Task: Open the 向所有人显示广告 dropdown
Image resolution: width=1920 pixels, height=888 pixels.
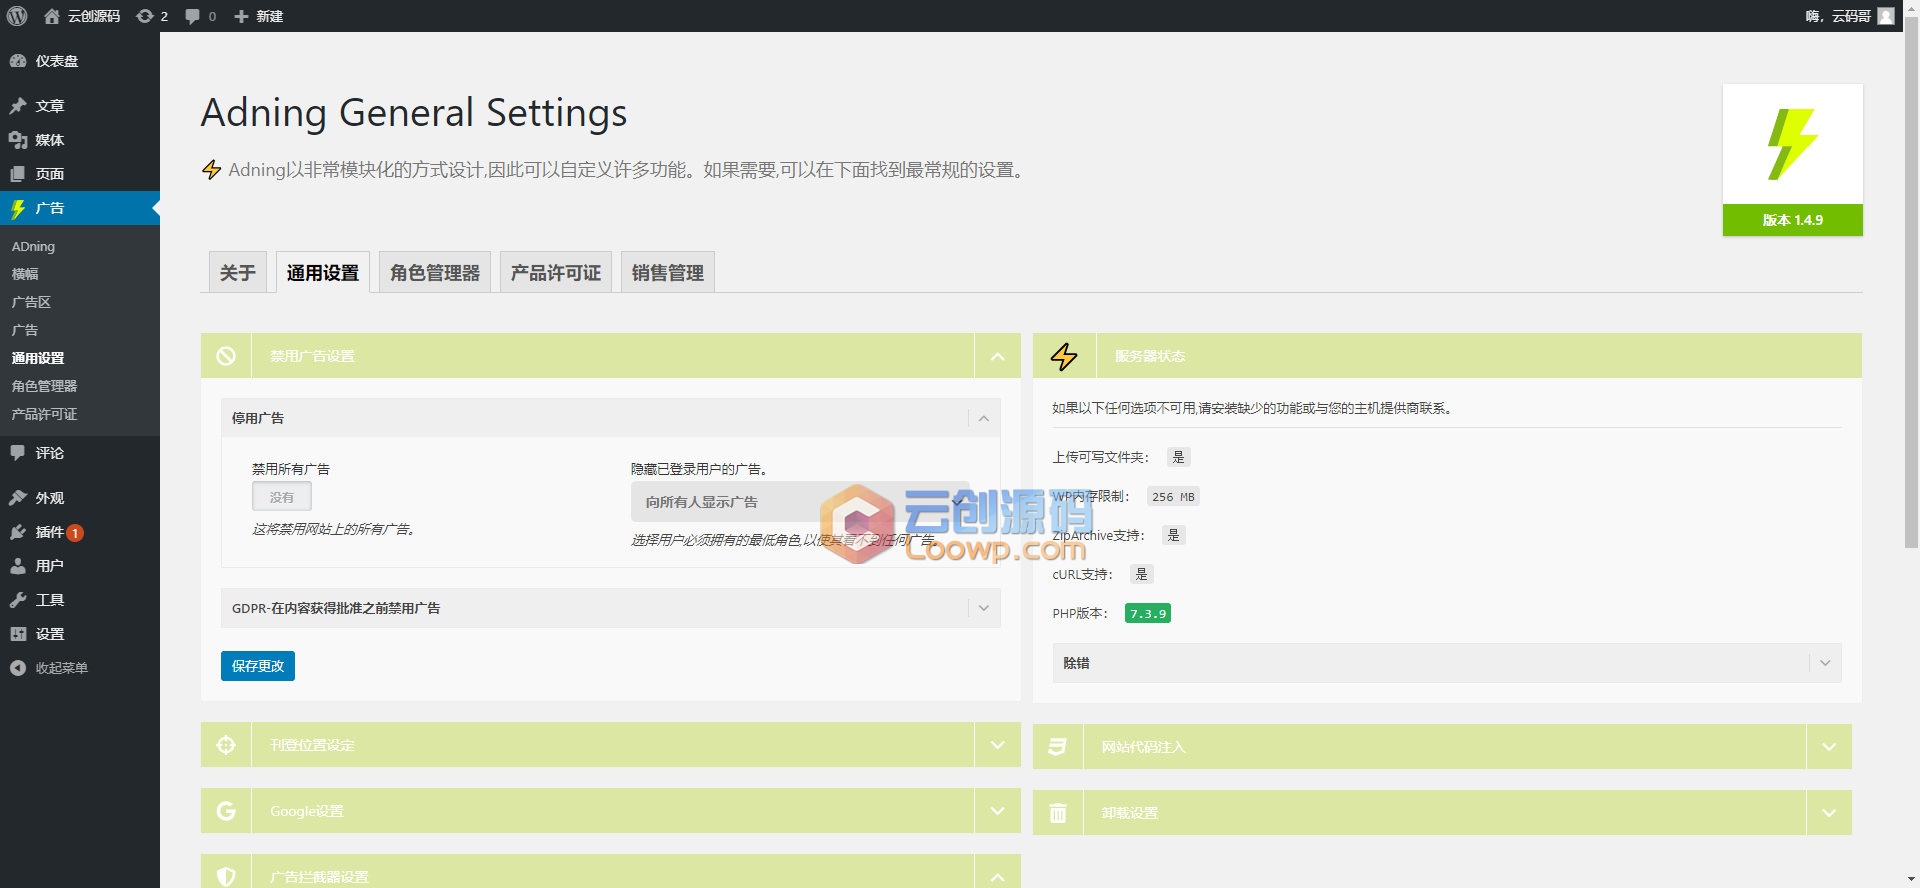Action: click(x=800, y=502)
